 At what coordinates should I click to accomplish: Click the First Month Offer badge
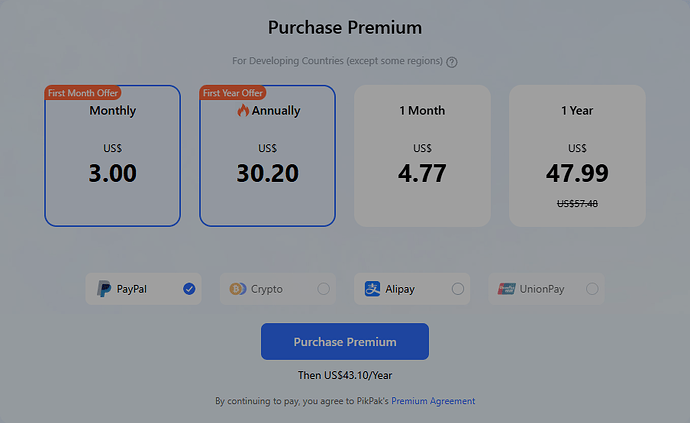(83, 93)
